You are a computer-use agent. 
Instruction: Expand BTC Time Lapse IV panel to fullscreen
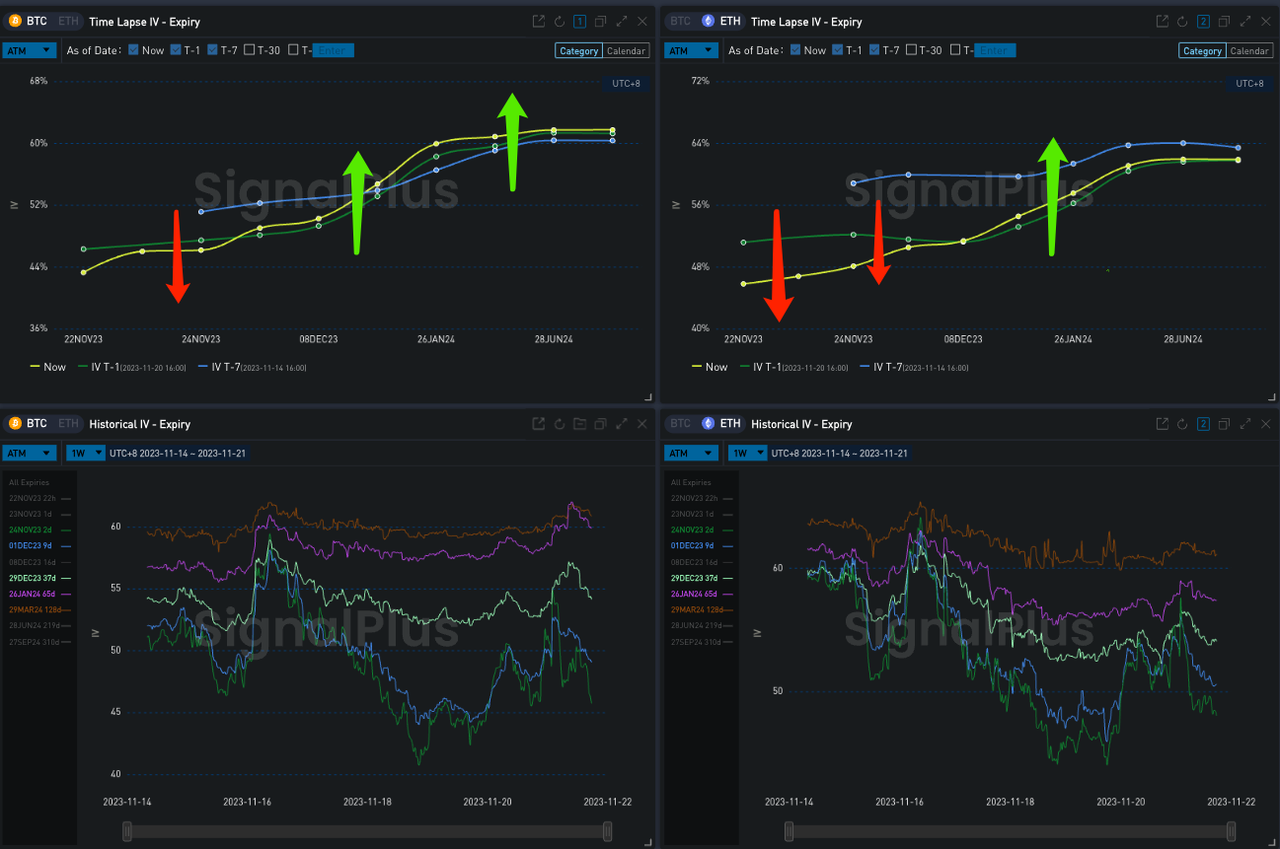point(622,21)
